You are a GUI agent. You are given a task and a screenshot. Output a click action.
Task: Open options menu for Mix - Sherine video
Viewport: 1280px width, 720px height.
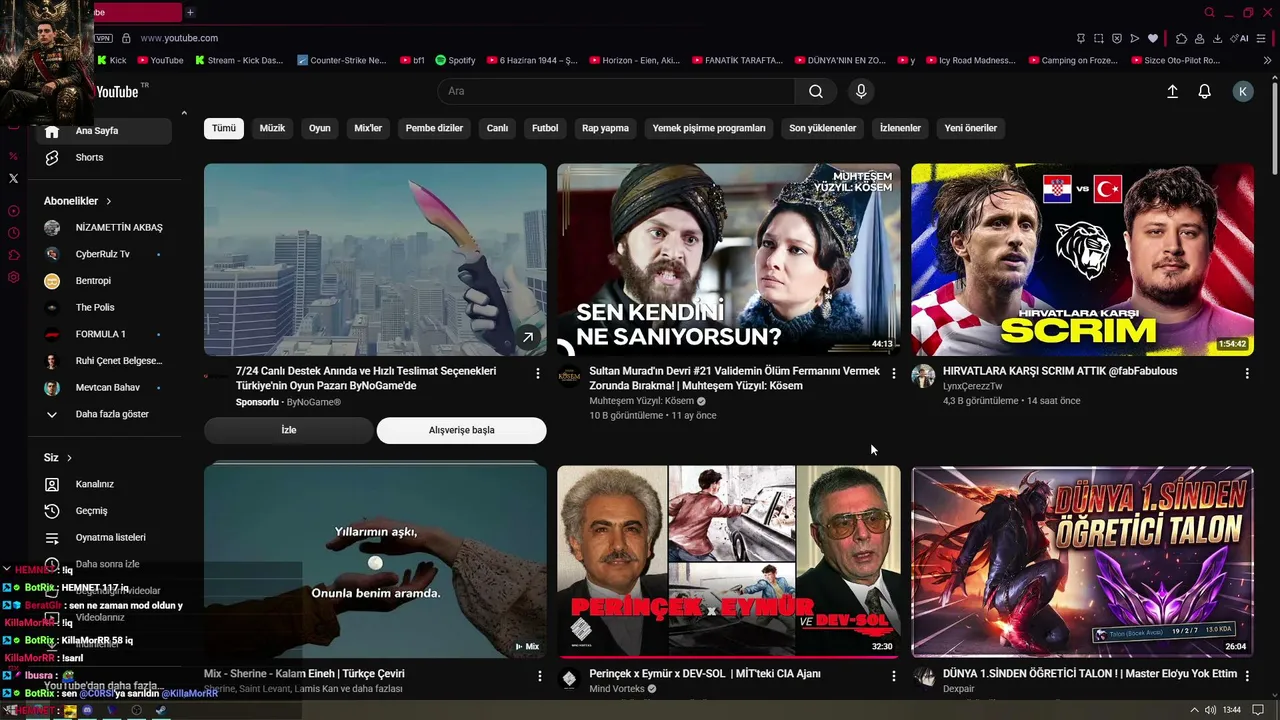(539, 676)
